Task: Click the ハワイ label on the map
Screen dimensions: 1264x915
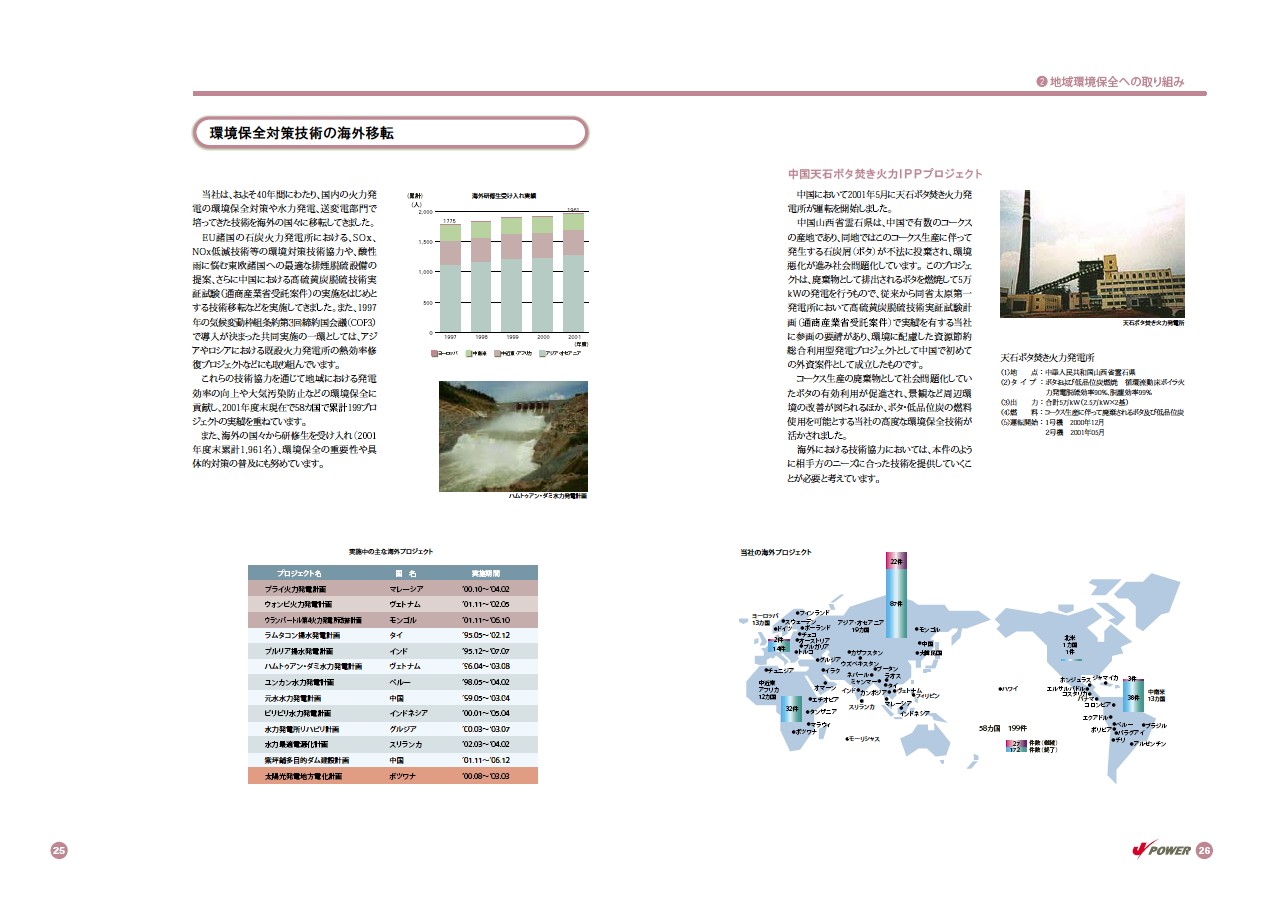Action: (x=1009, y=689)
